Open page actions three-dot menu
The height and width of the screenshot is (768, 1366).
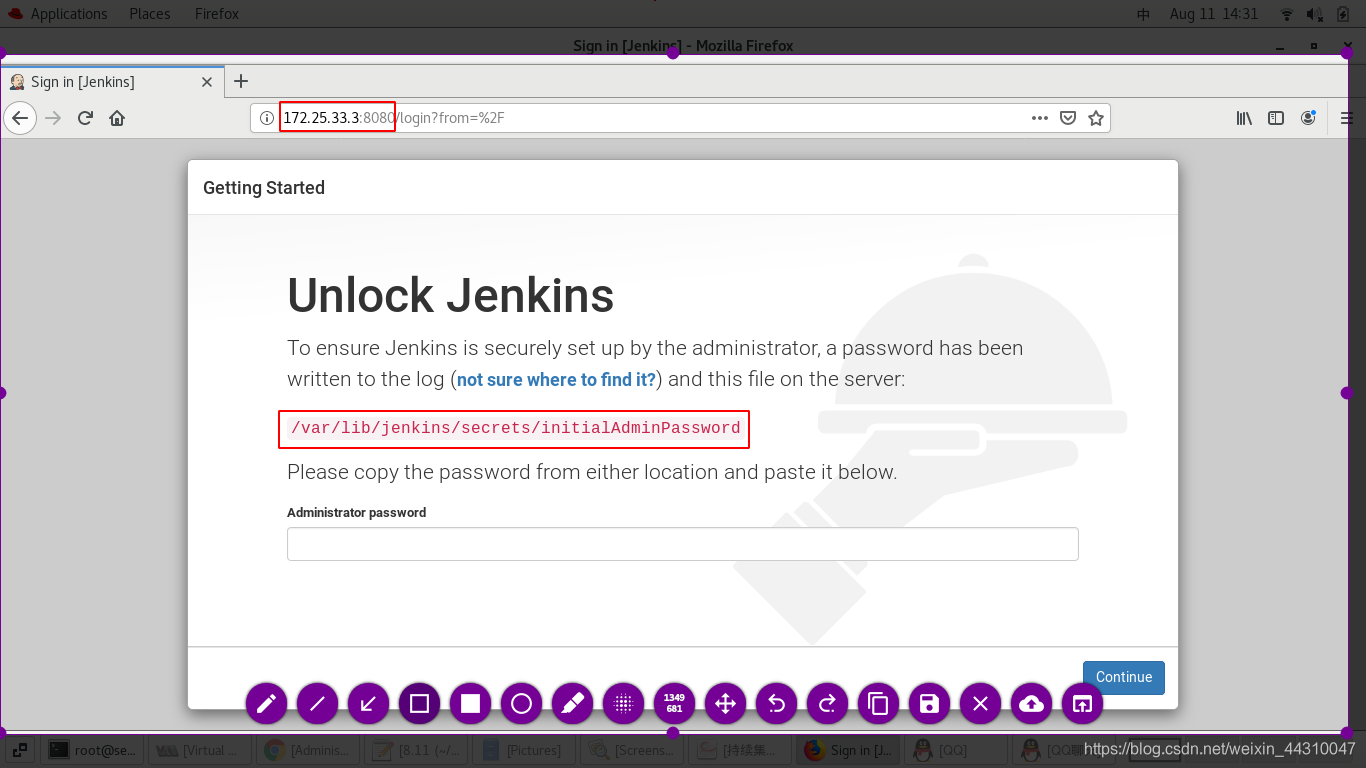point(1040,118)
